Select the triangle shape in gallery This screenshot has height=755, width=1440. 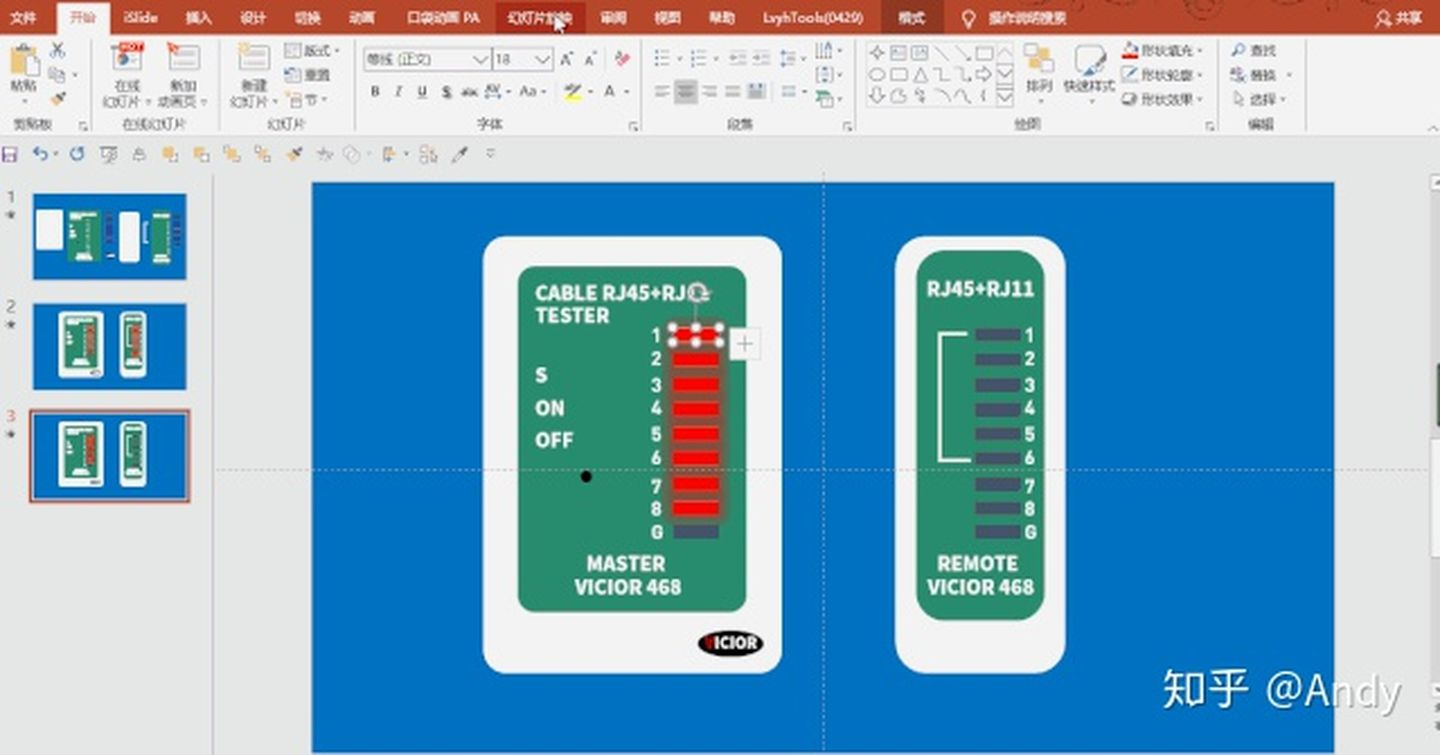(x=920, y=74)
